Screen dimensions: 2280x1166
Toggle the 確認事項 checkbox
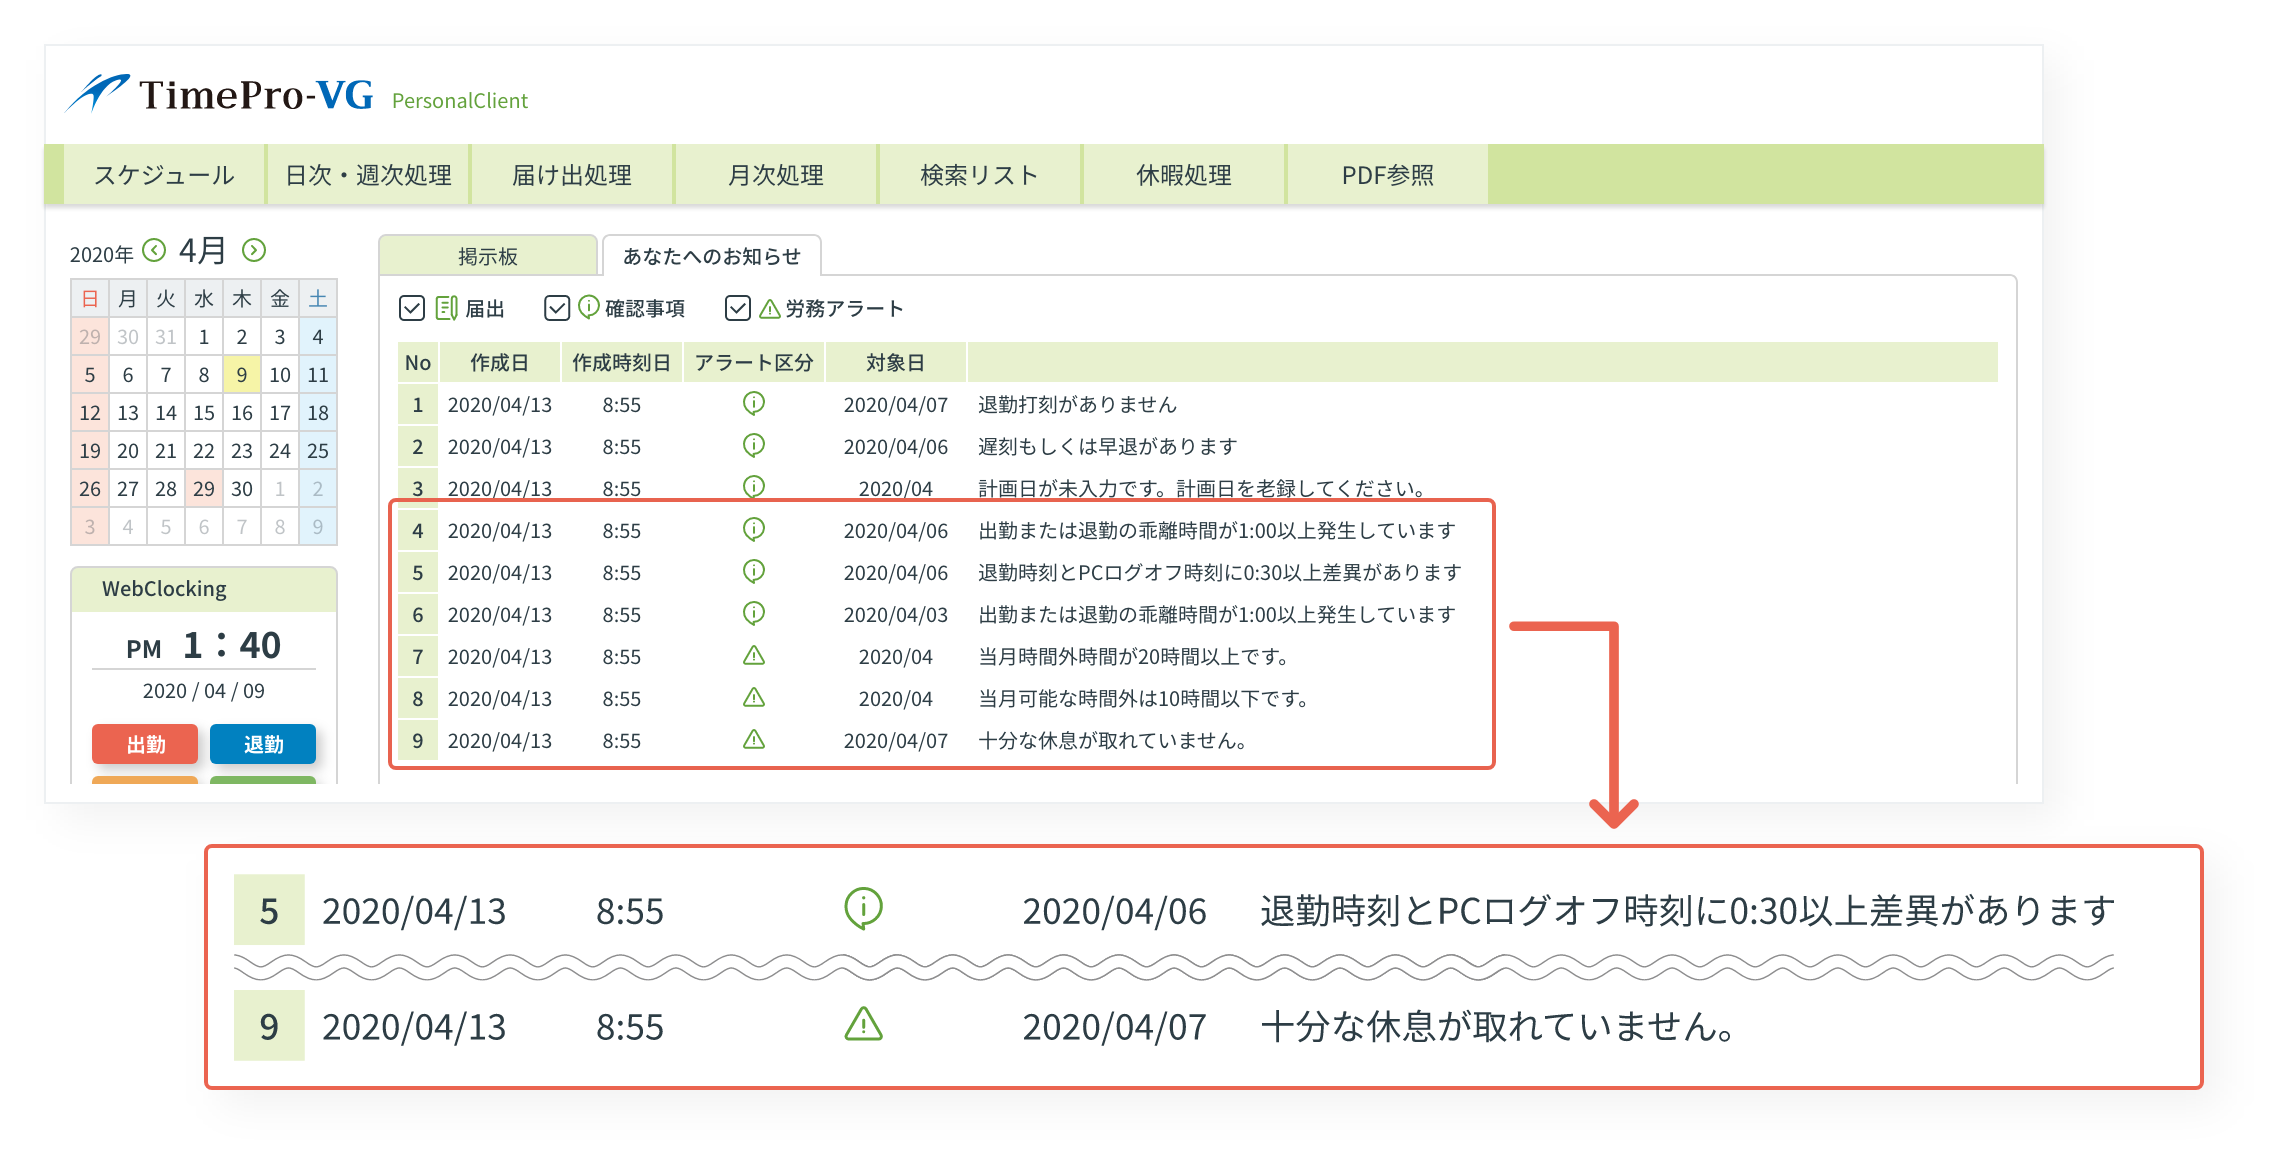(557, 308)
